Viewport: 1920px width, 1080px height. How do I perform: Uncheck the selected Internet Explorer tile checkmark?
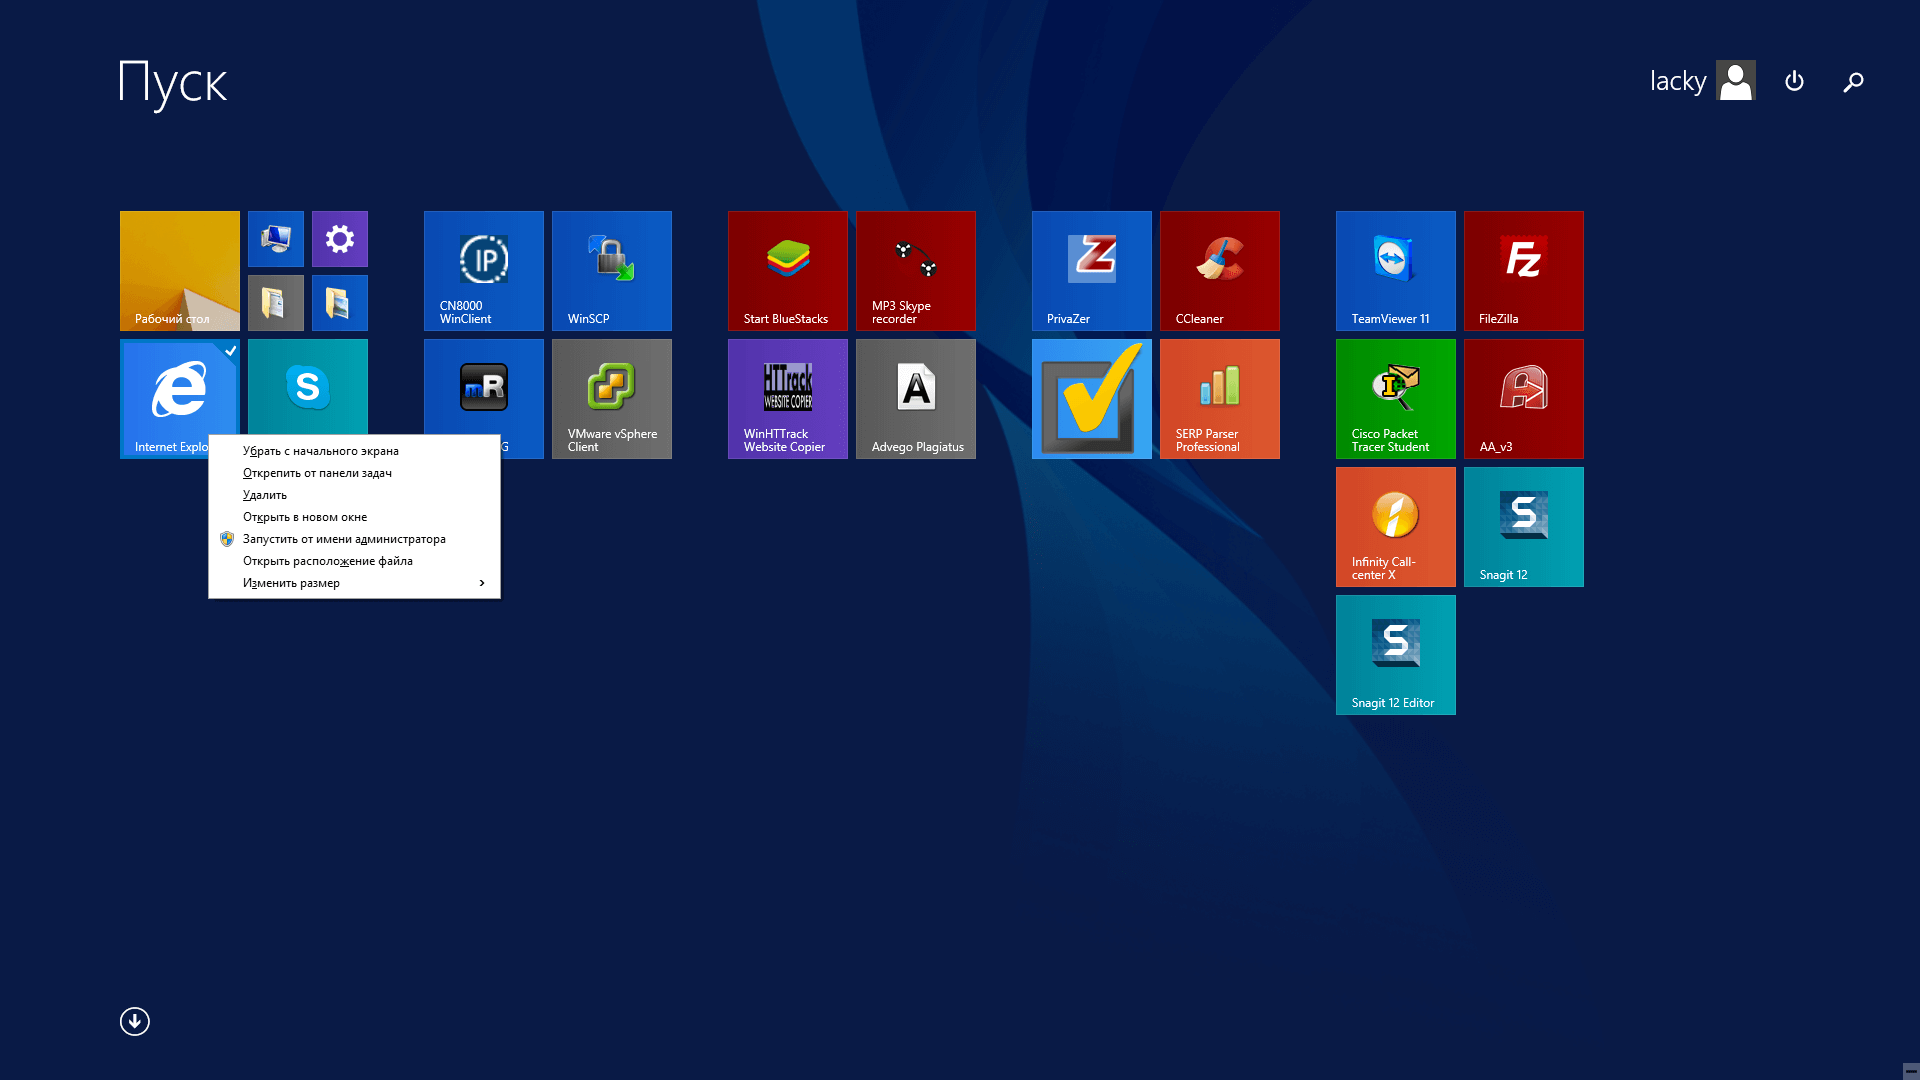click(x=230, y=351)
